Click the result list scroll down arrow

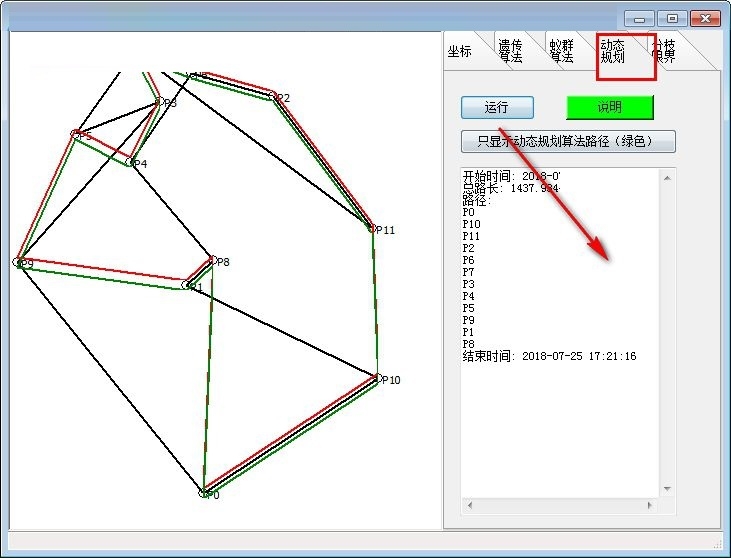coord(667,489)
